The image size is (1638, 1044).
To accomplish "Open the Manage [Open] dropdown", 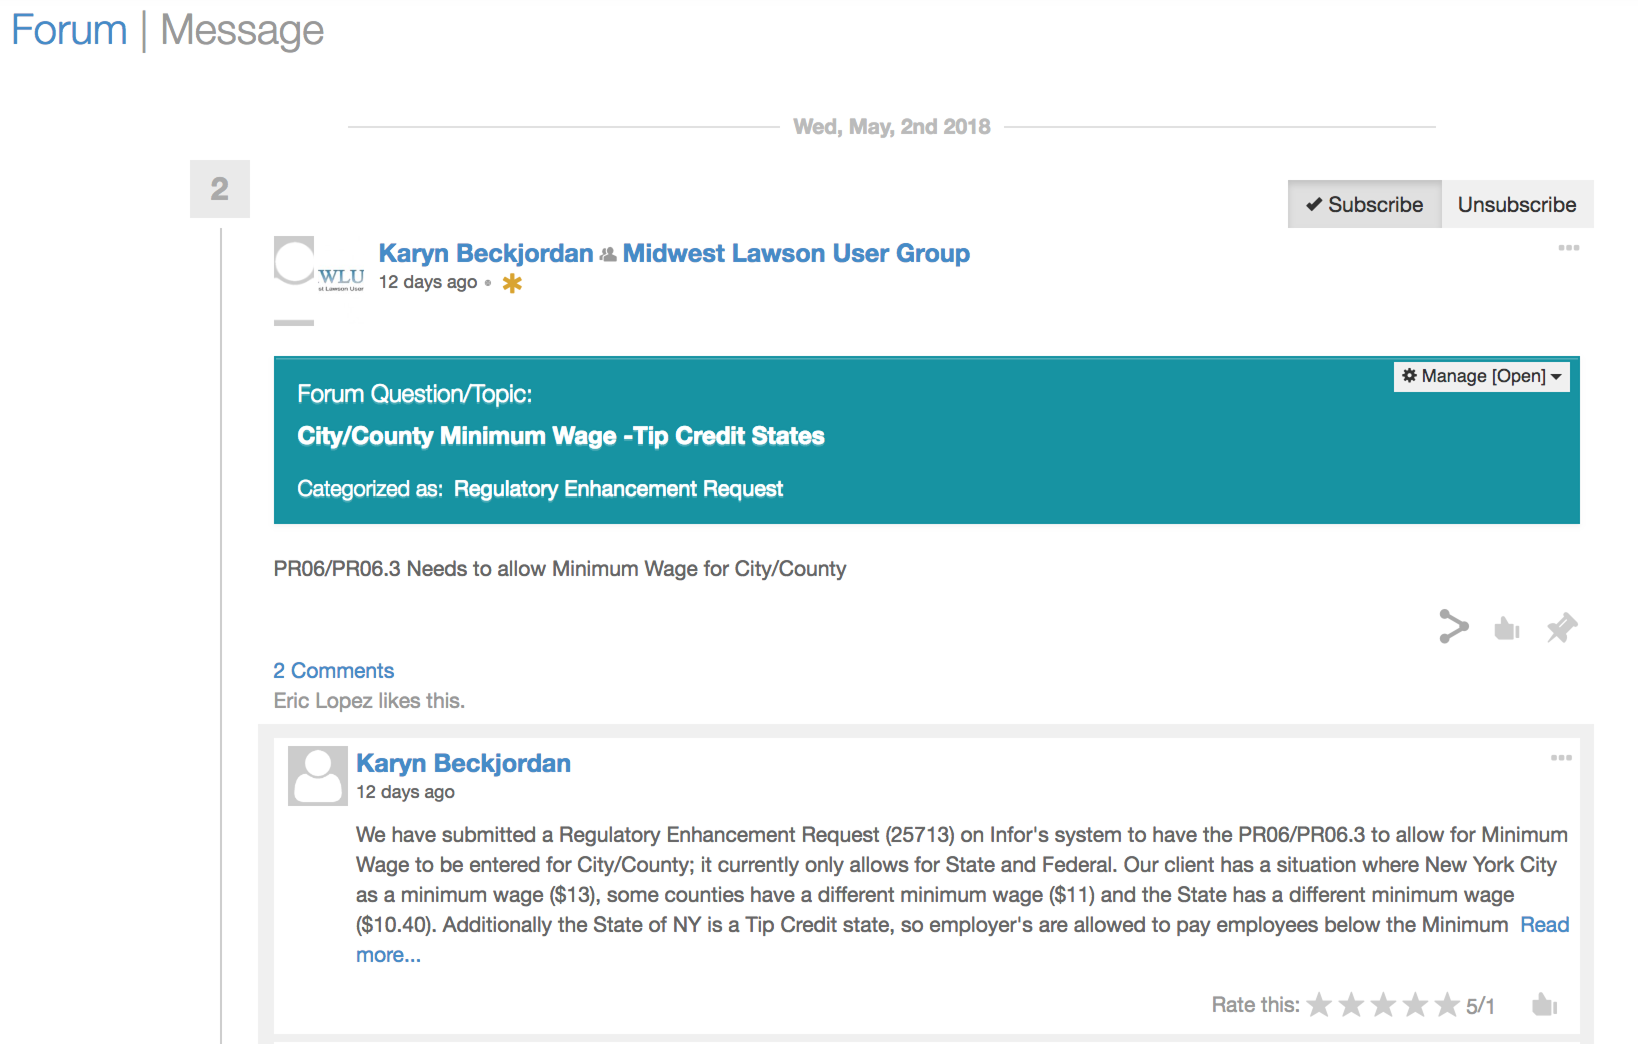I will pyautogui.click(x=1481, y=376).
